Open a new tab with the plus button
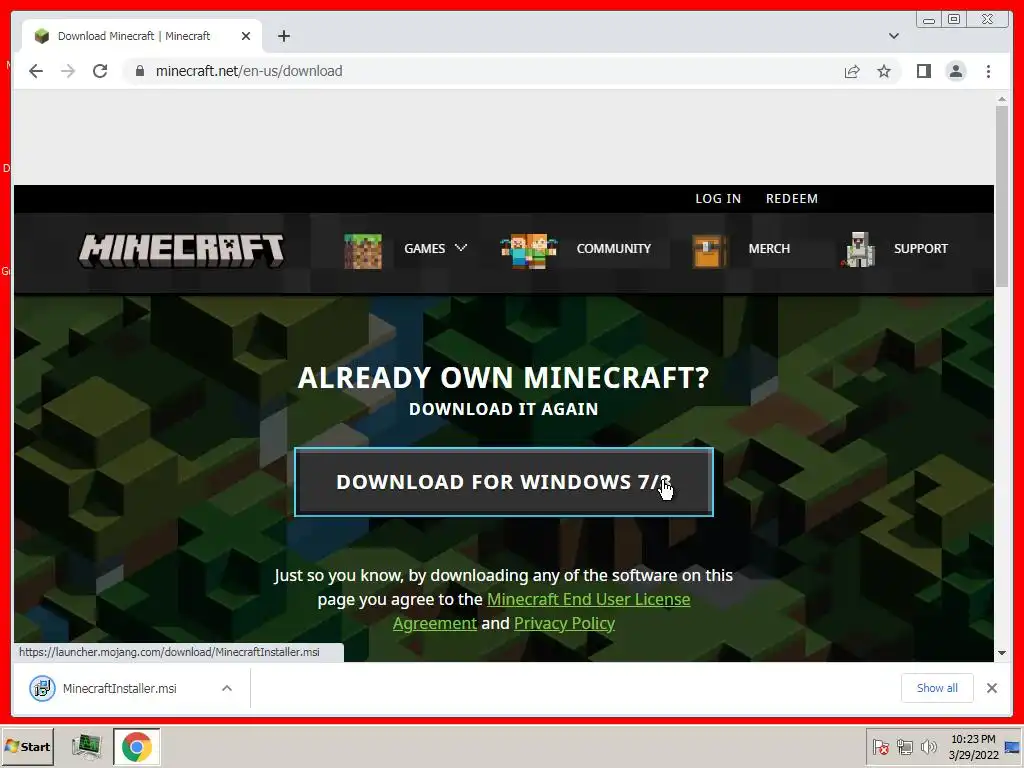 (x=283, y=36)
